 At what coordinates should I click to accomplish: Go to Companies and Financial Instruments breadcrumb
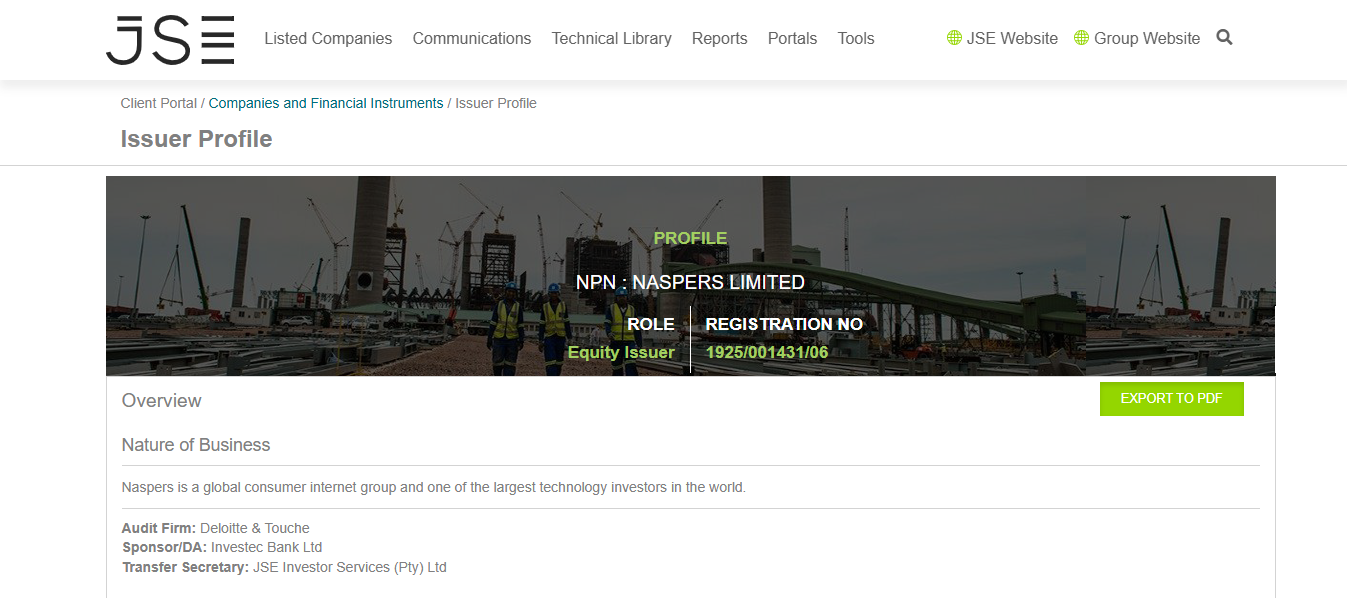[x=326, y=103]
